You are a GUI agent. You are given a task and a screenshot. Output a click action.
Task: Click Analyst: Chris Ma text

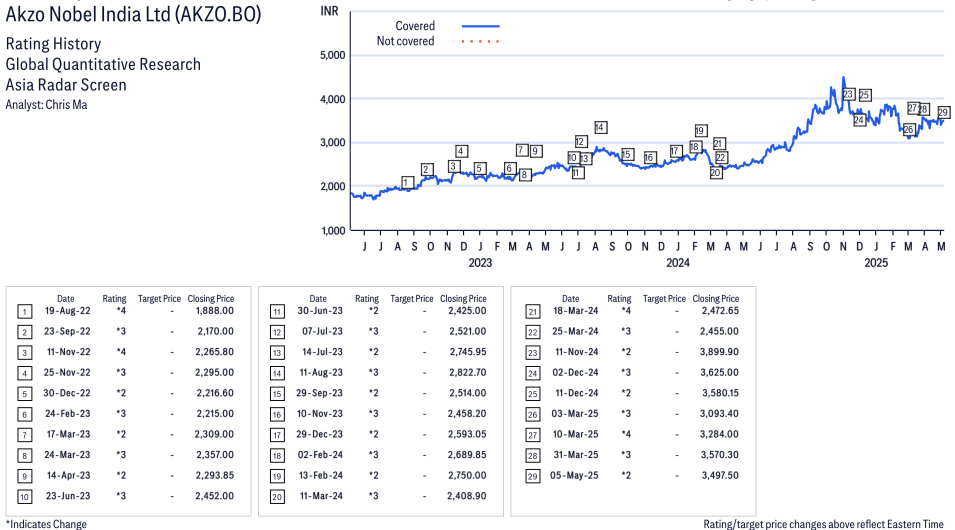(x=46, y=105)
